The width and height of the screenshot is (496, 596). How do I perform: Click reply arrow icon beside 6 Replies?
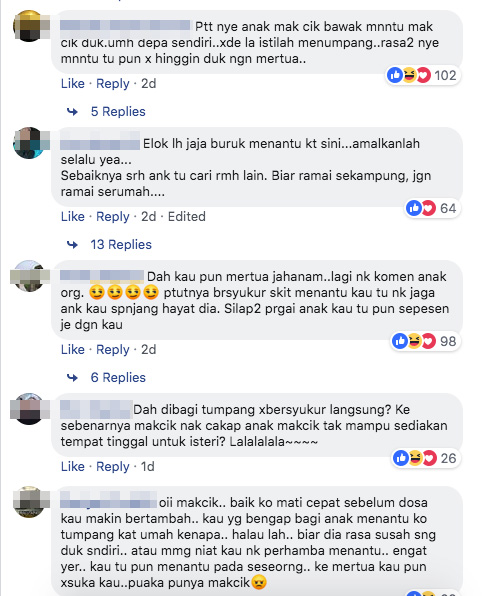[72, 378]
